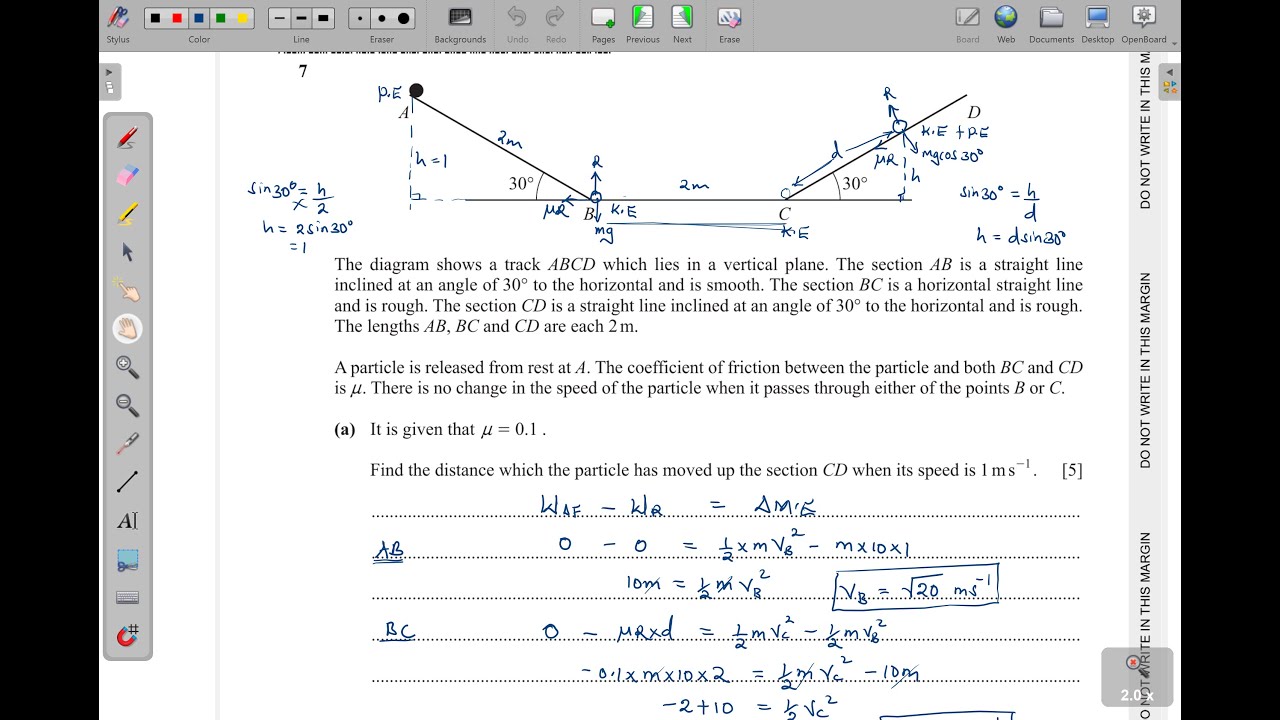Show the virtual keyboard
The height and width of the screenshot is (720, 1280).
[127, 597]
